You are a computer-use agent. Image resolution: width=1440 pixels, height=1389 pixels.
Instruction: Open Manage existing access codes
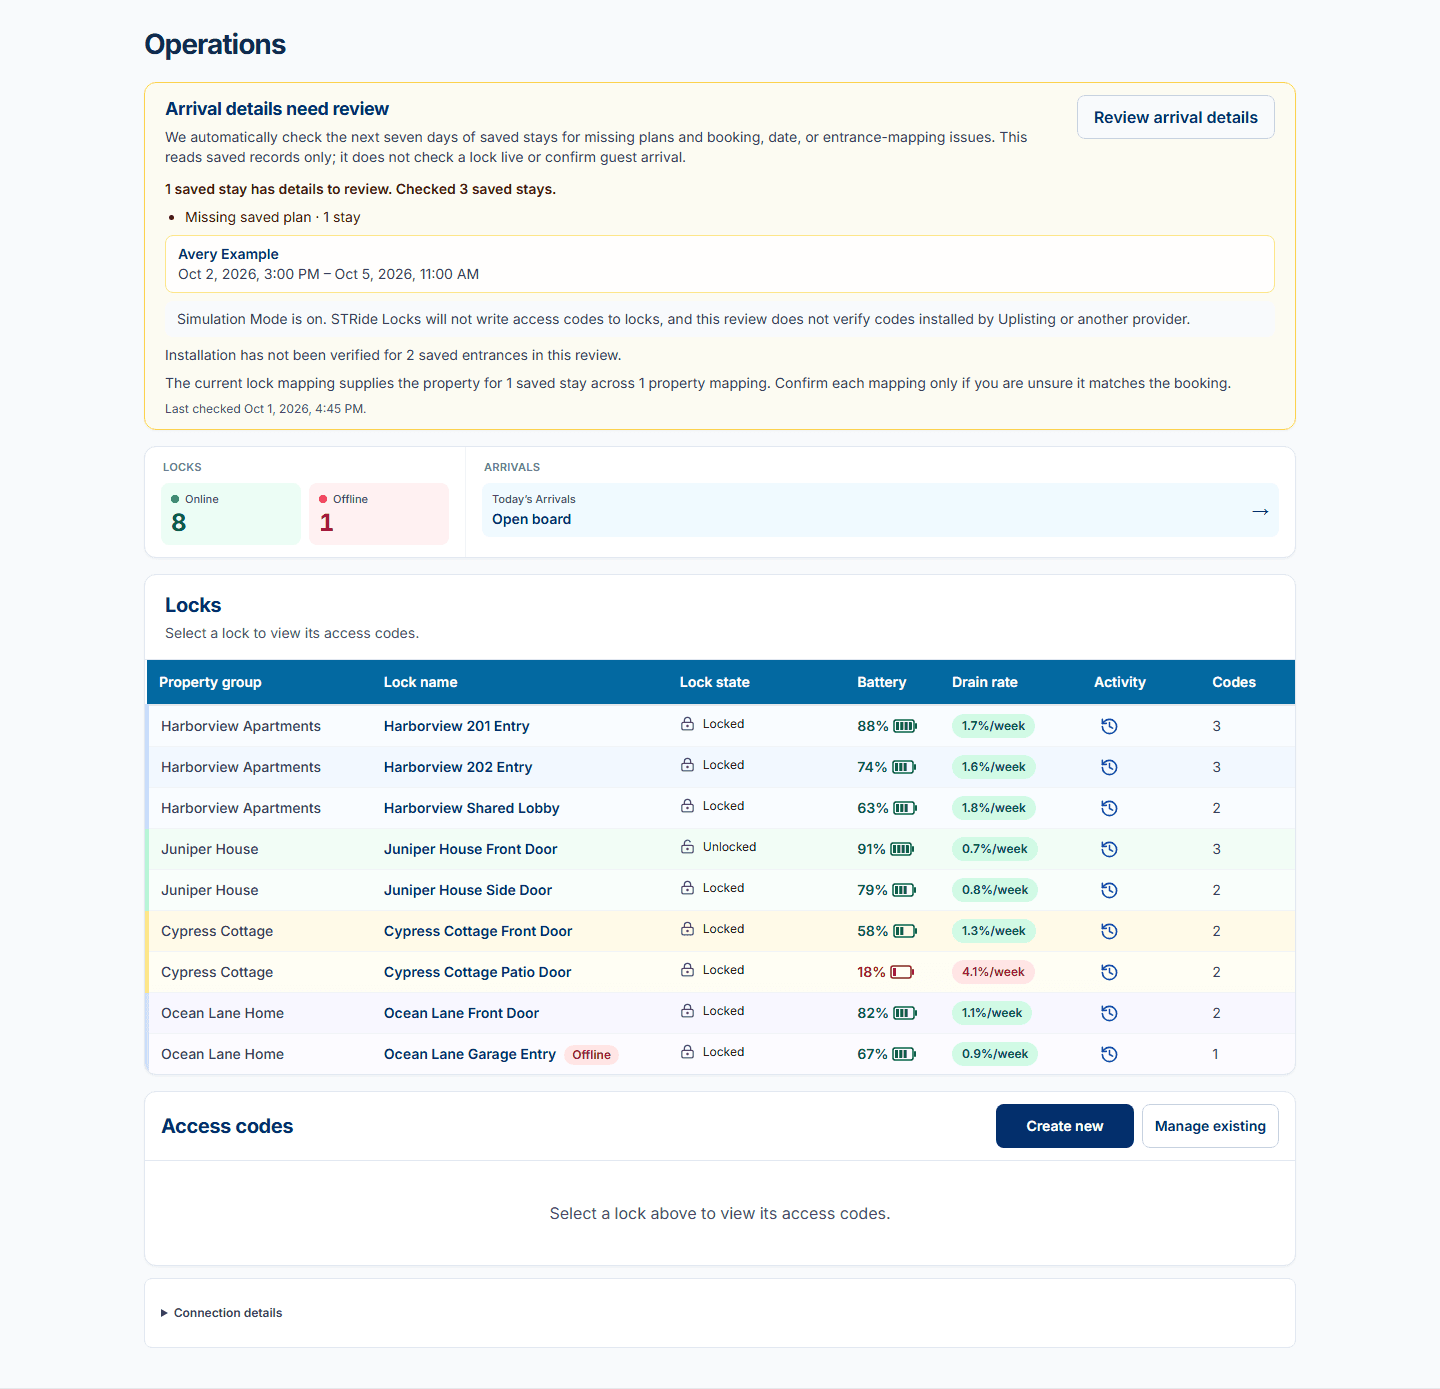(1210, 1126)
